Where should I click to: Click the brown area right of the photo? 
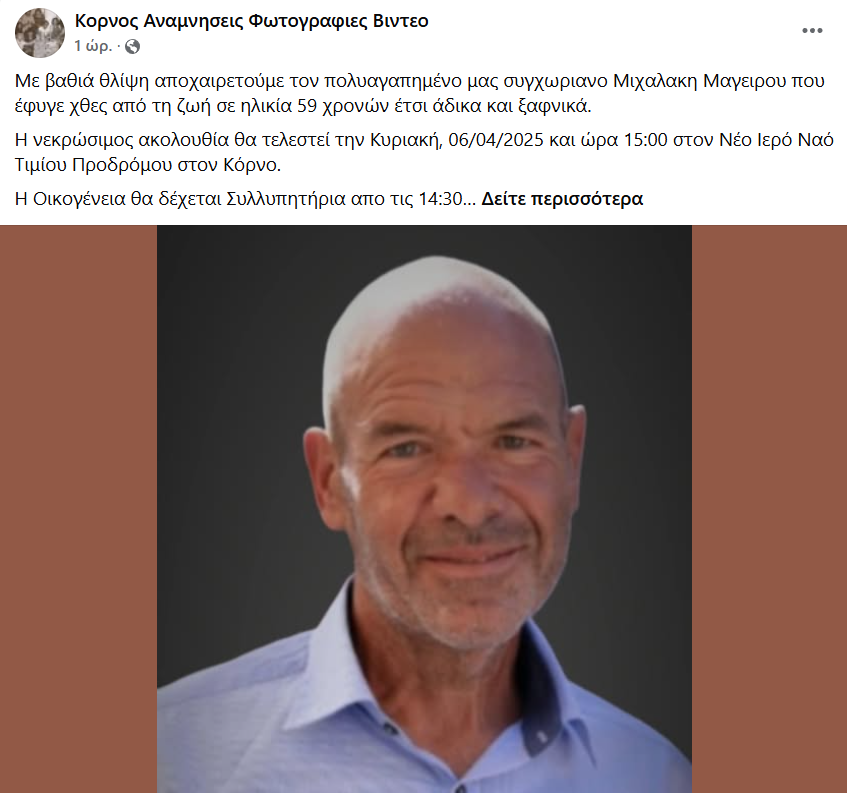pos(769,509)
